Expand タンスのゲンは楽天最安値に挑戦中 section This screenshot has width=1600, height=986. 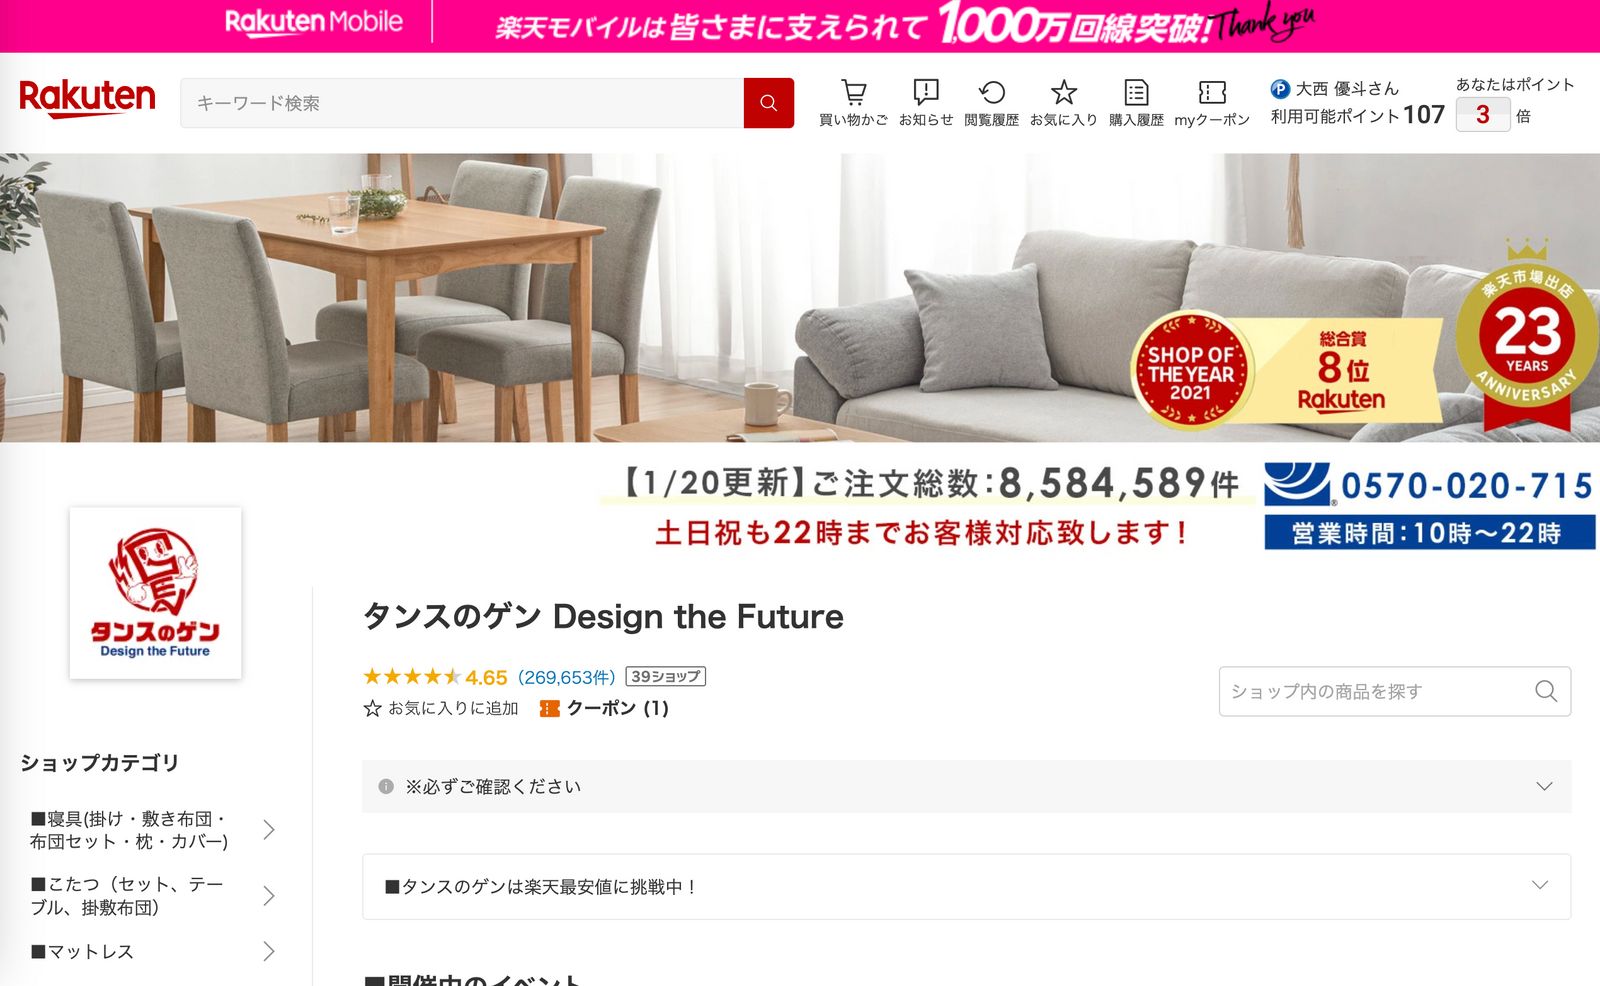click(966, 886)
